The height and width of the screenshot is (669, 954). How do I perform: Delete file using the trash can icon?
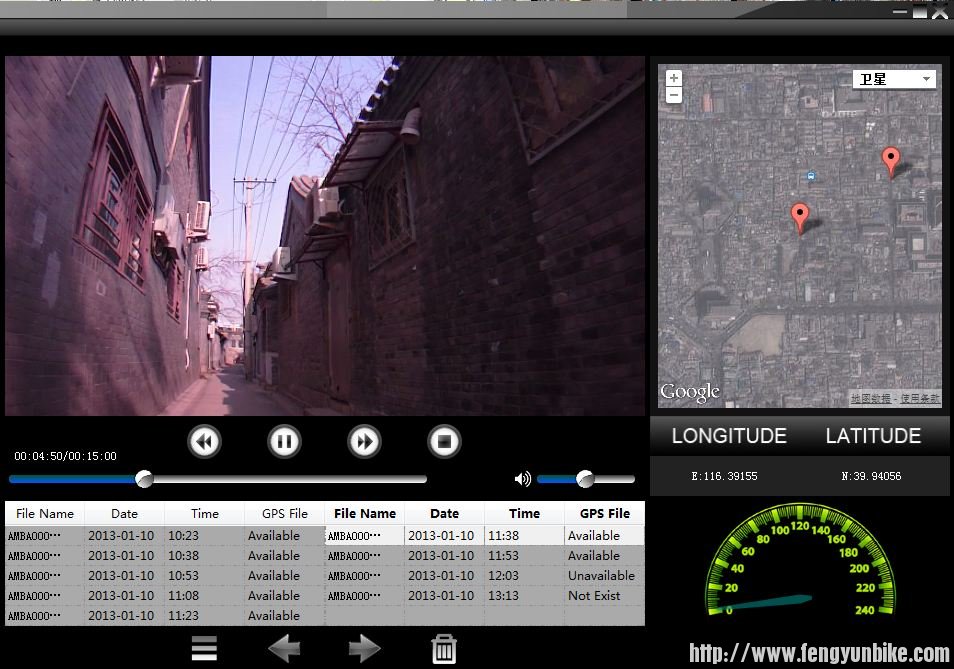point(444,649)
